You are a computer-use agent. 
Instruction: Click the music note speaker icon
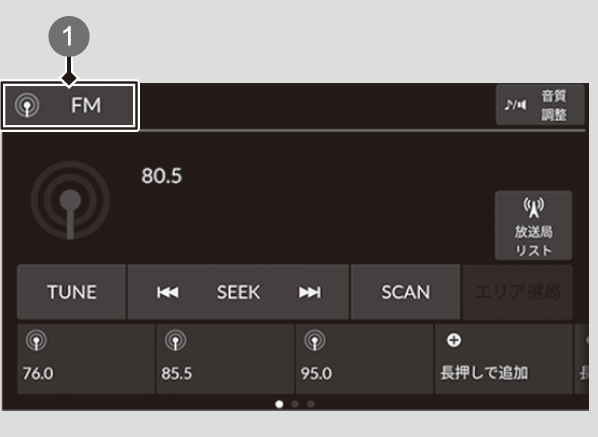point(515,104)
